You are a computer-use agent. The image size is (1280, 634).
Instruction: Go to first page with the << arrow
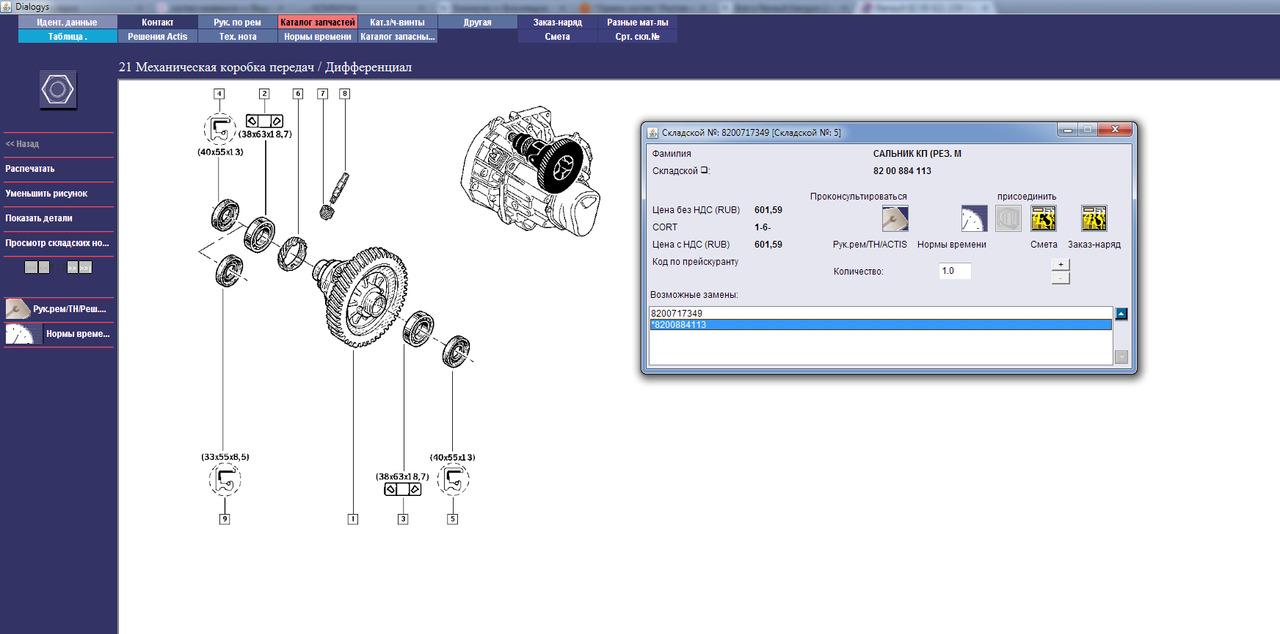click(31, 267)
